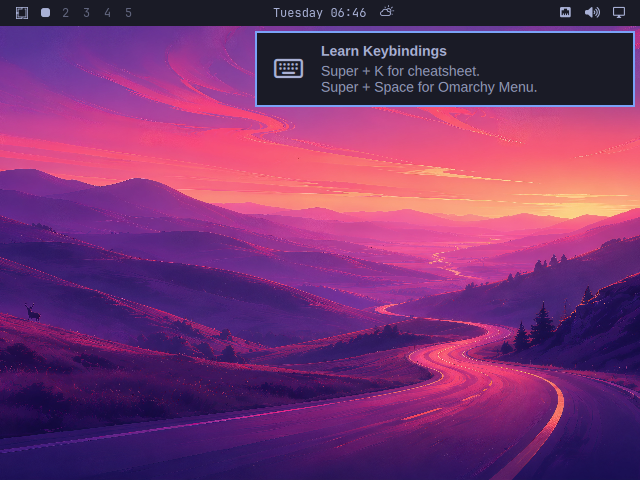Click the volume speaker icon

click(592, 13)
